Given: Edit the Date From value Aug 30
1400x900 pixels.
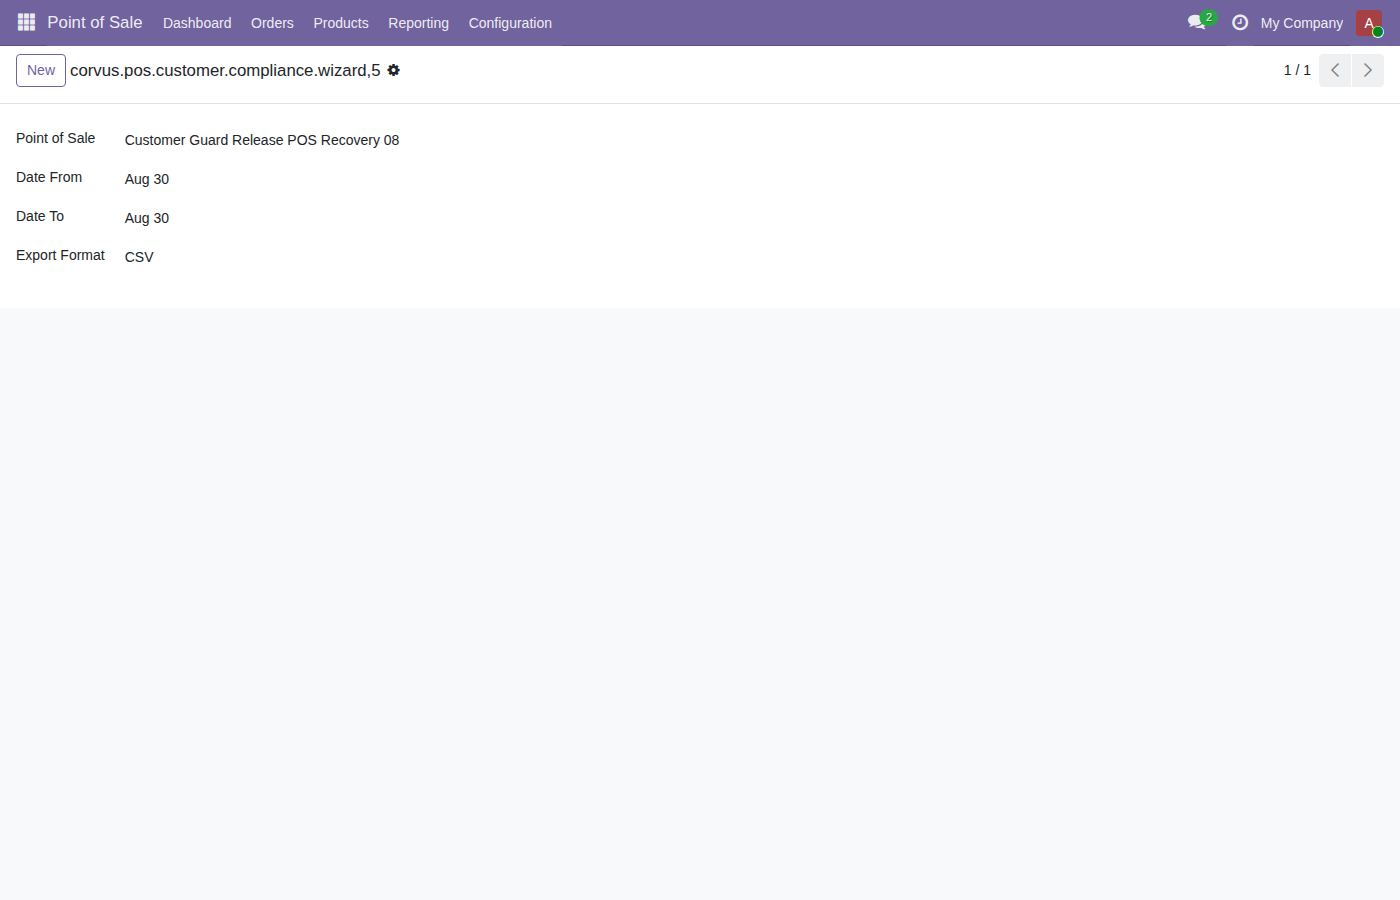Looking at the screenshot, I should [147, 179].
